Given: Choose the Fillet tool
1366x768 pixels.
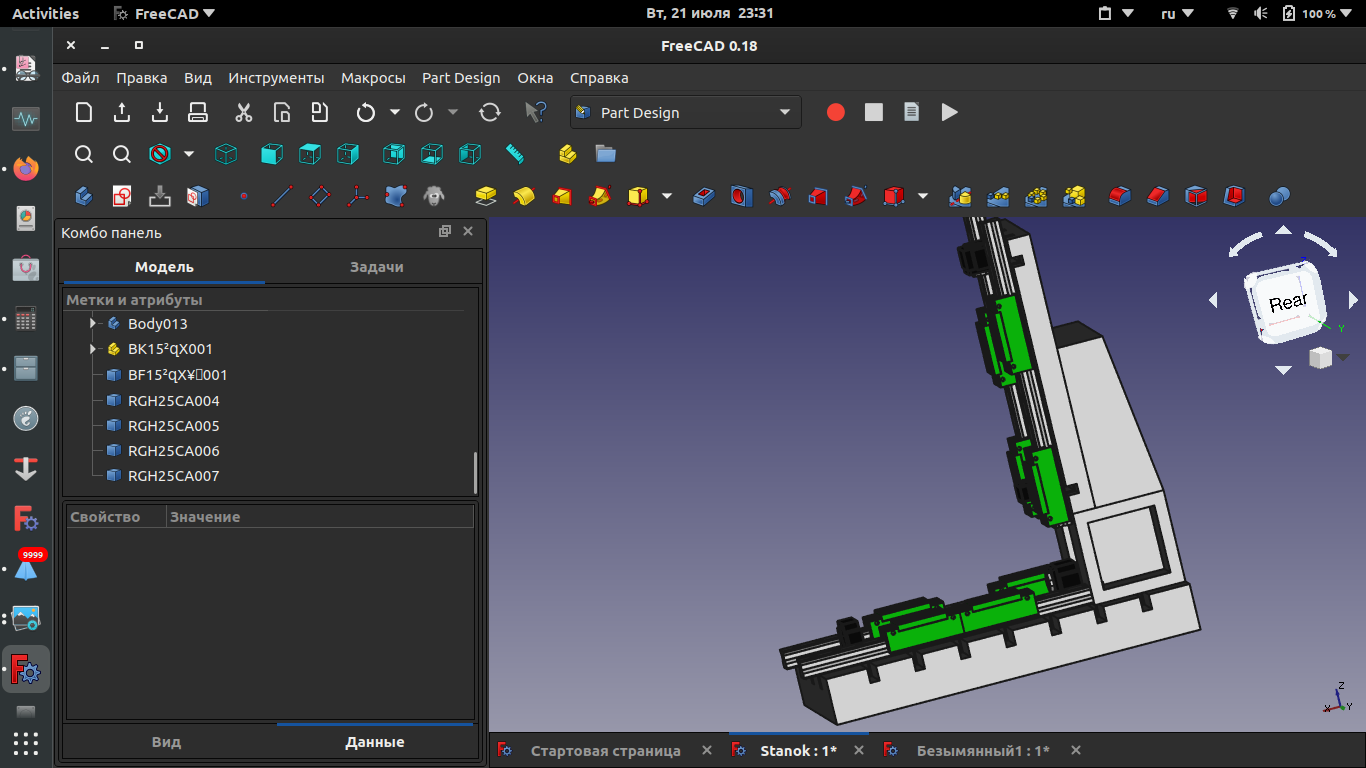Looking at the screenshot, I should click(1120, 196).
